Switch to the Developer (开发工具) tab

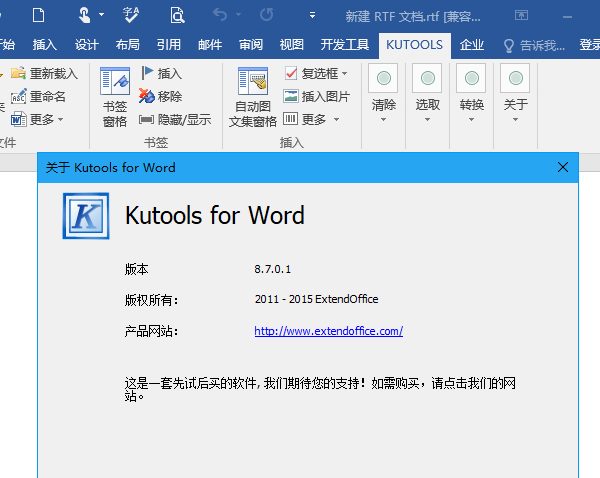(344, 45)
